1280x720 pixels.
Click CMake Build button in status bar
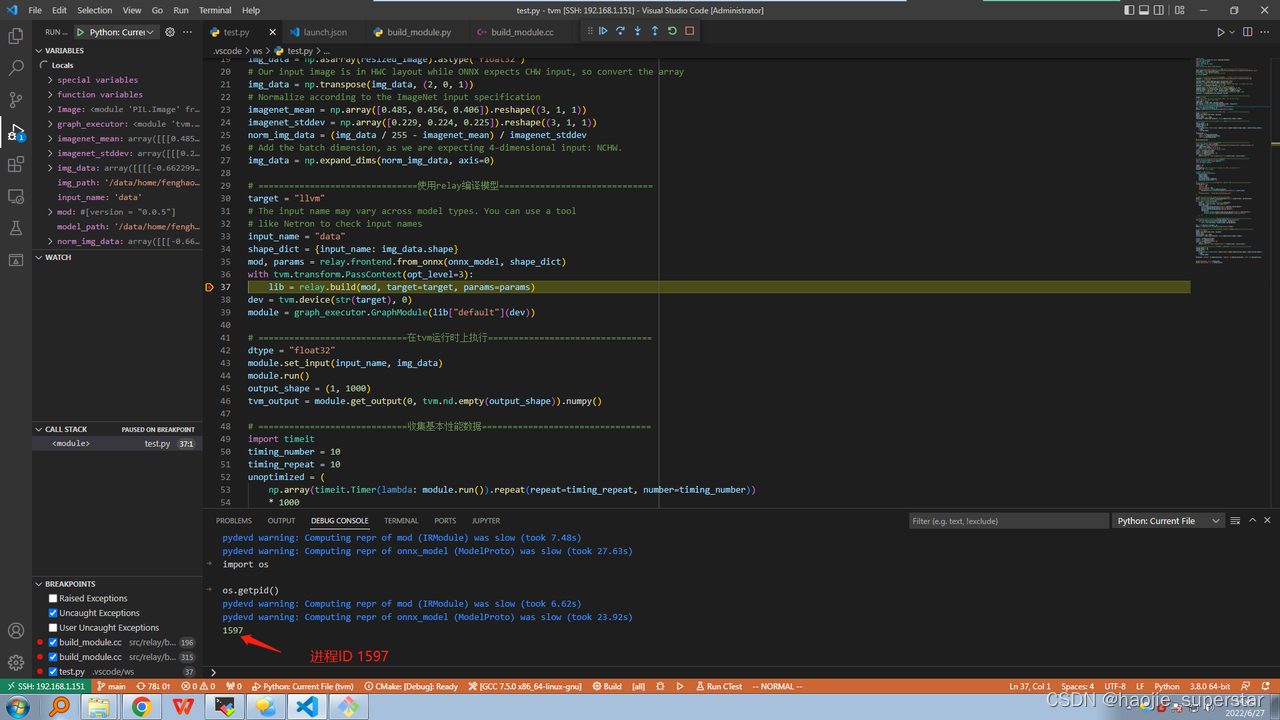[607, 687]
